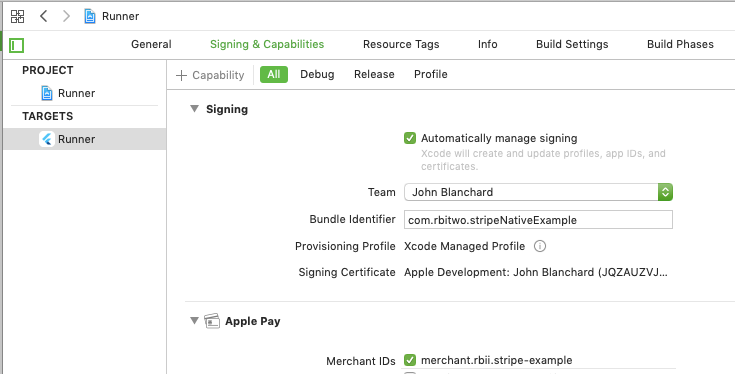Click the Bundle Identifier text field
Screen dimensions: 735x374
coord(538,220)
